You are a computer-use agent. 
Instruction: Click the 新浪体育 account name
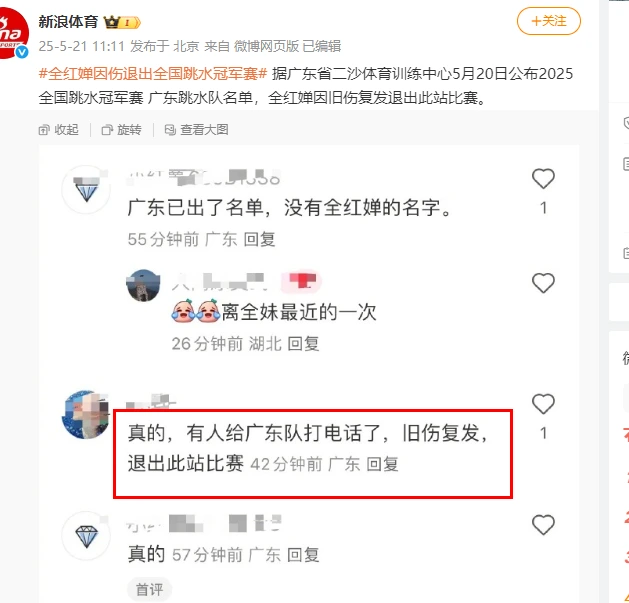point(68,22)
